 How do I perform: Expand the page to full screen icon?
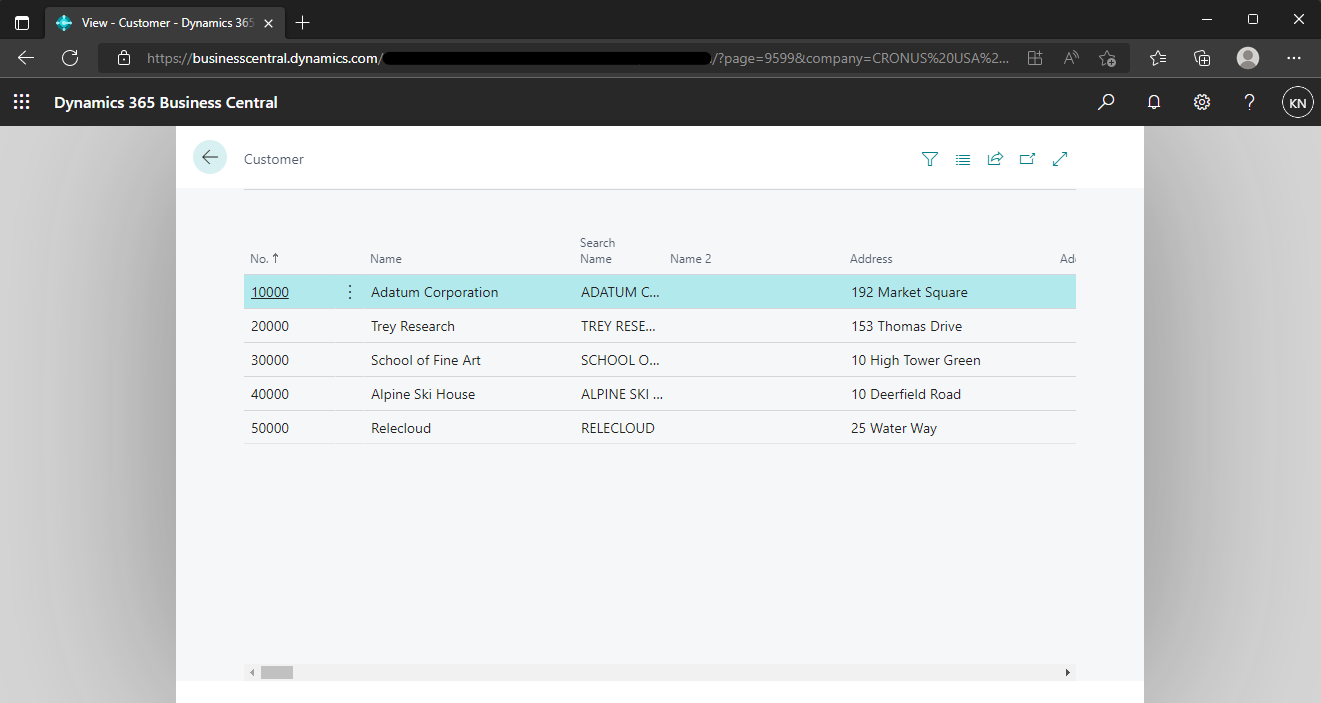1061,159
